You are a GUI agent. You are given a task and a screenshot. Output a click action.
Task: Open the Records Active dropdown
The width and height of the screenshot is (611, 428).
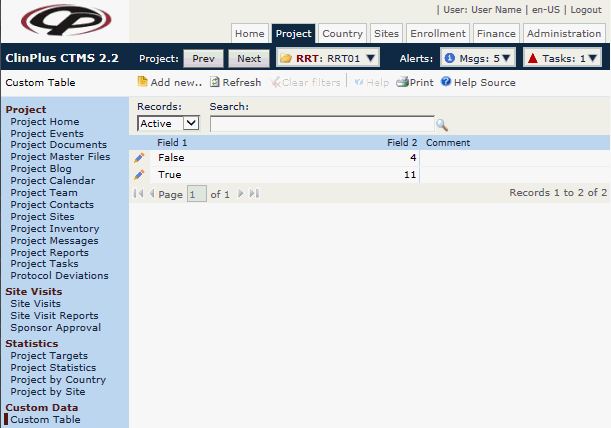tap(168, 123)
